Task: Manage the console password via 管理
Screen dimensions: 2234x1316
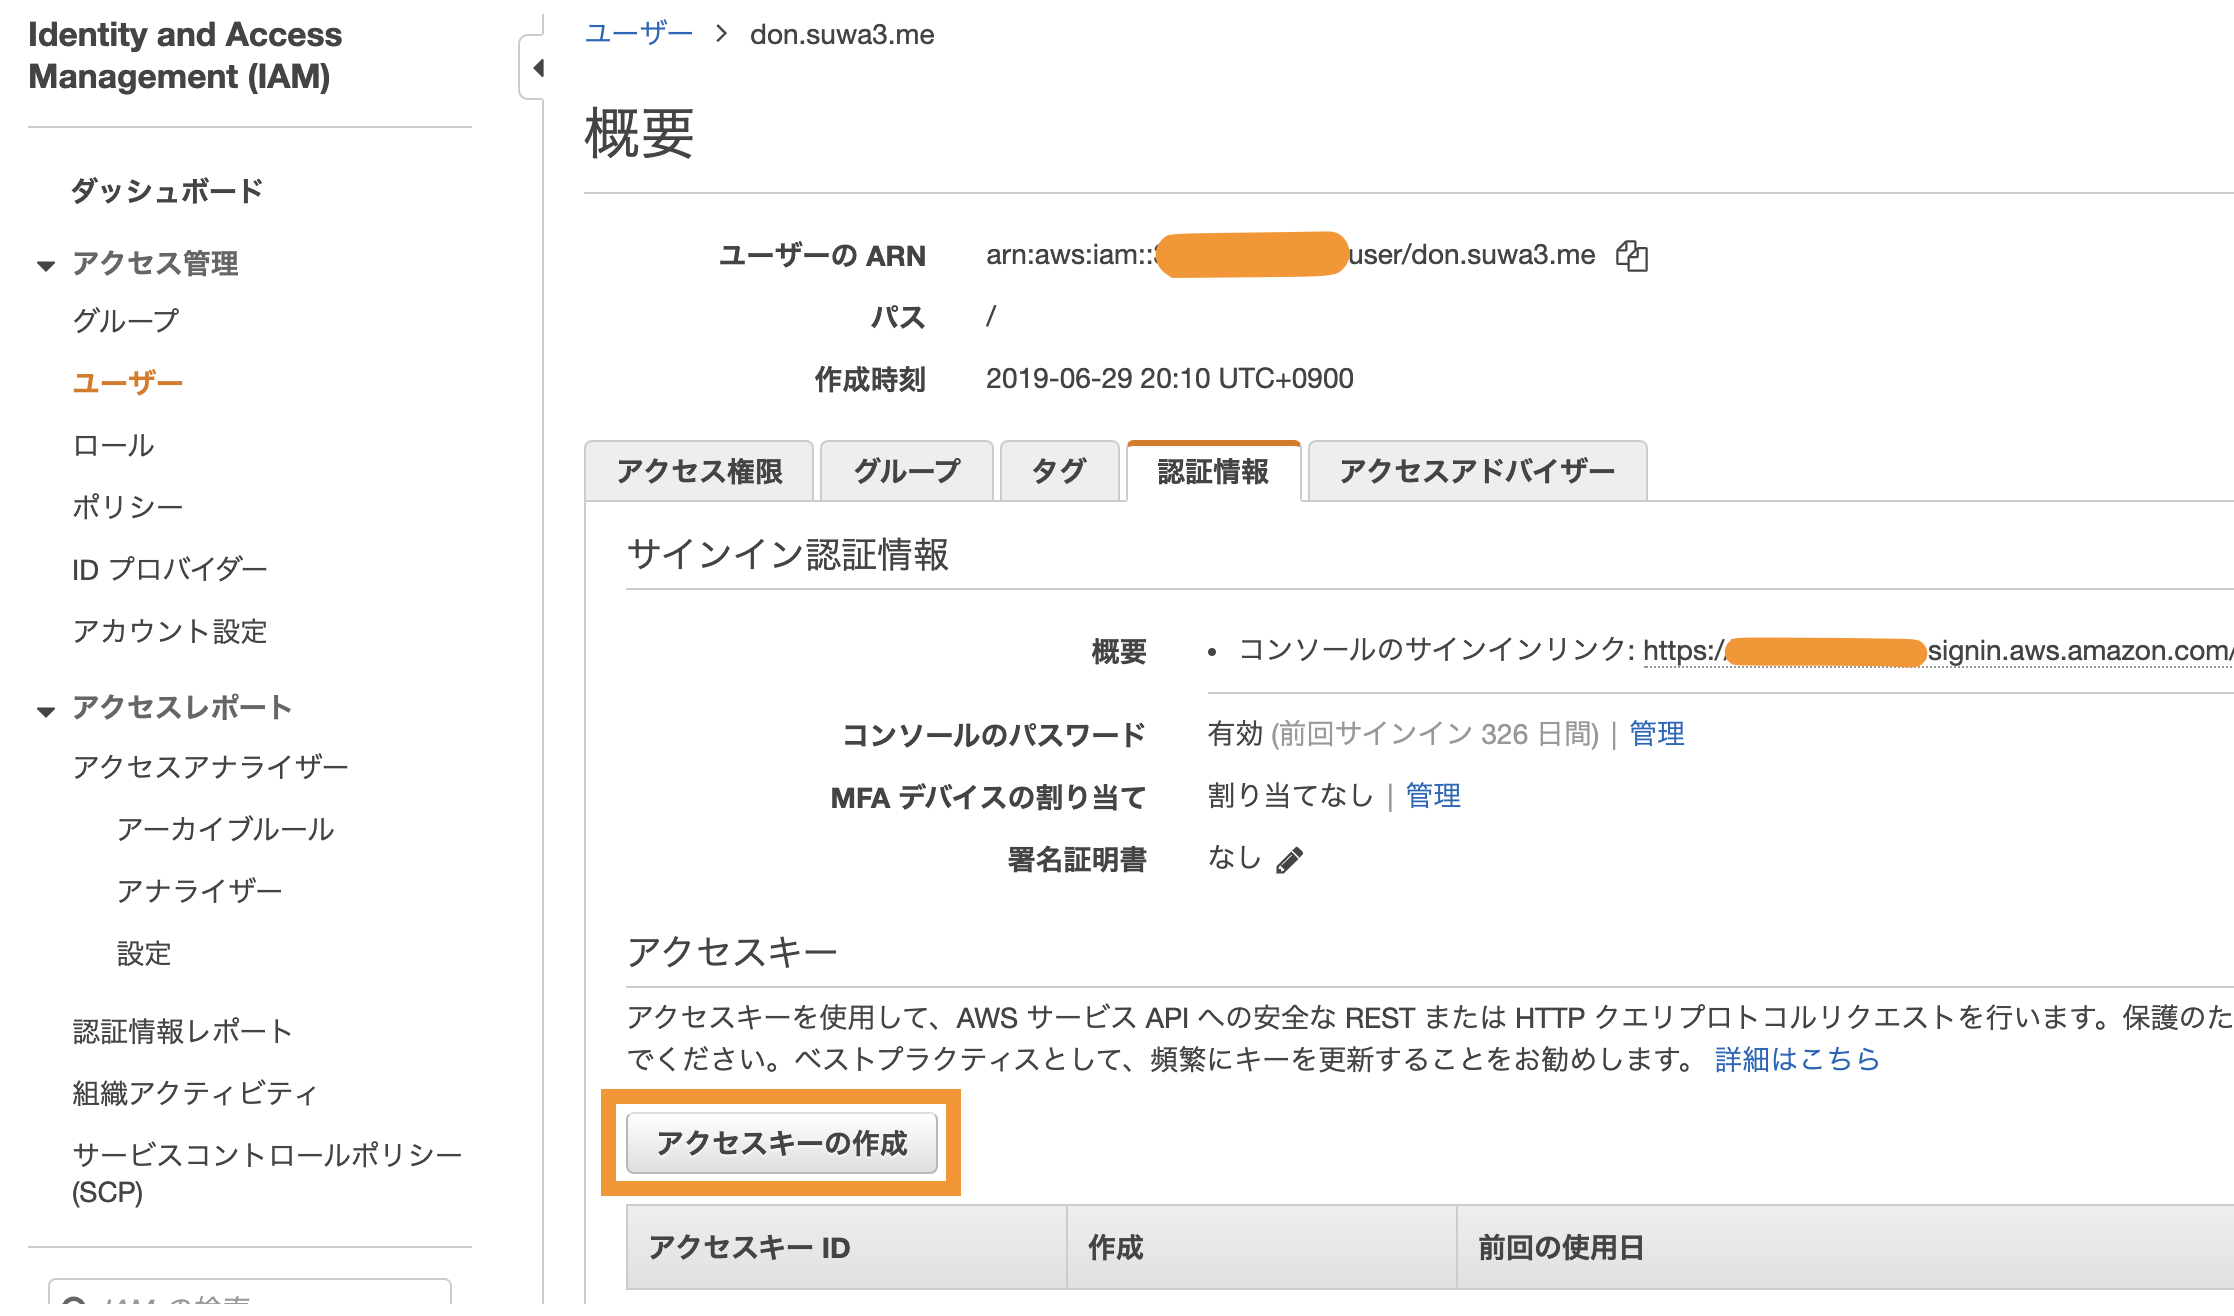Action: pos(1657,734)
